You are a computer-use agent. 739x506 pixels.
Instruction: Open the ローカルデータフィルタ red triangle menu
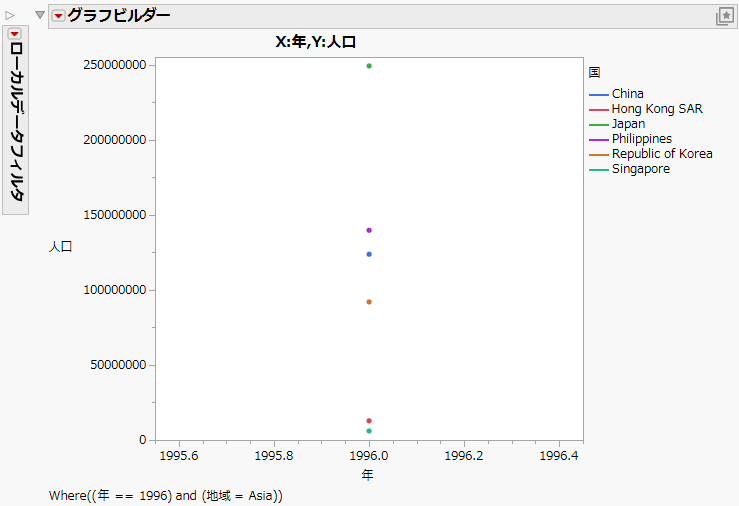[x=15, y=34]
